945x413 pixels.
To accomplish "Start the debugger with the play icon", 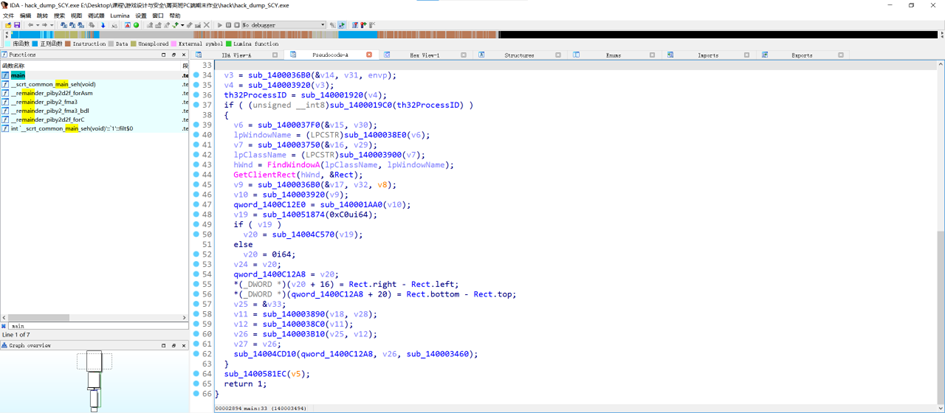I will point(220,25).
